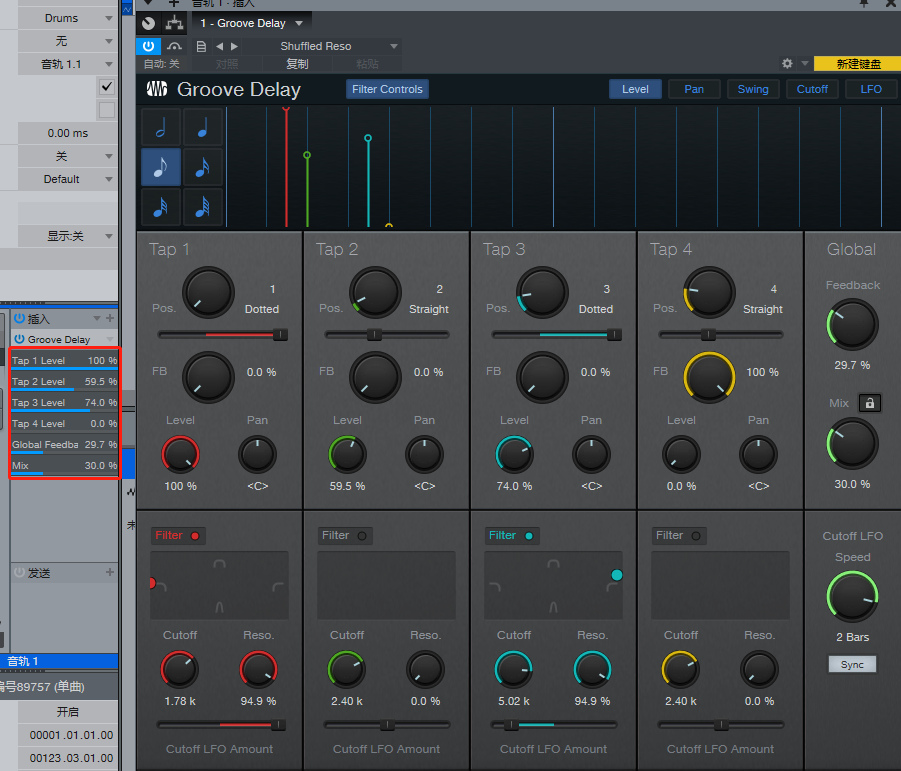Enable Tap 4 Filter toggle
This screenshot has height=771, width=901.
(x=679, y=535)
